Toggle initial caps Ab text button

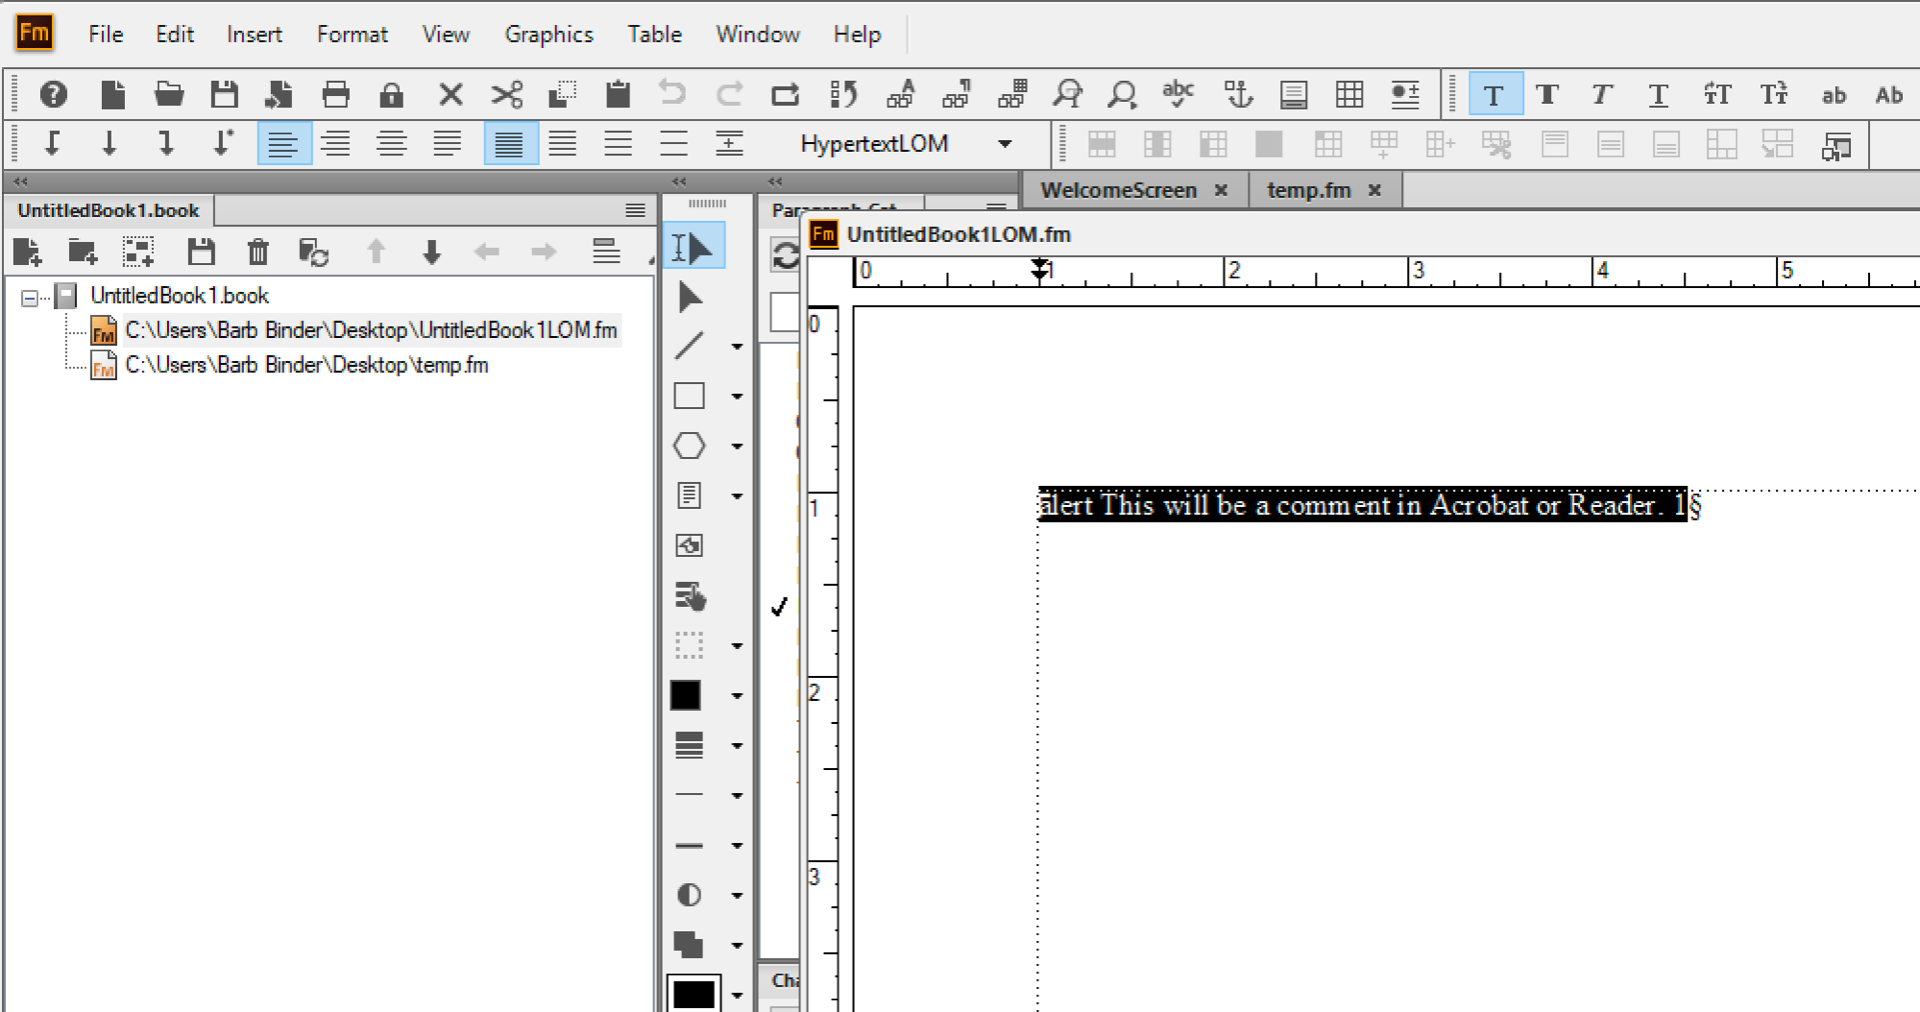1888,95
